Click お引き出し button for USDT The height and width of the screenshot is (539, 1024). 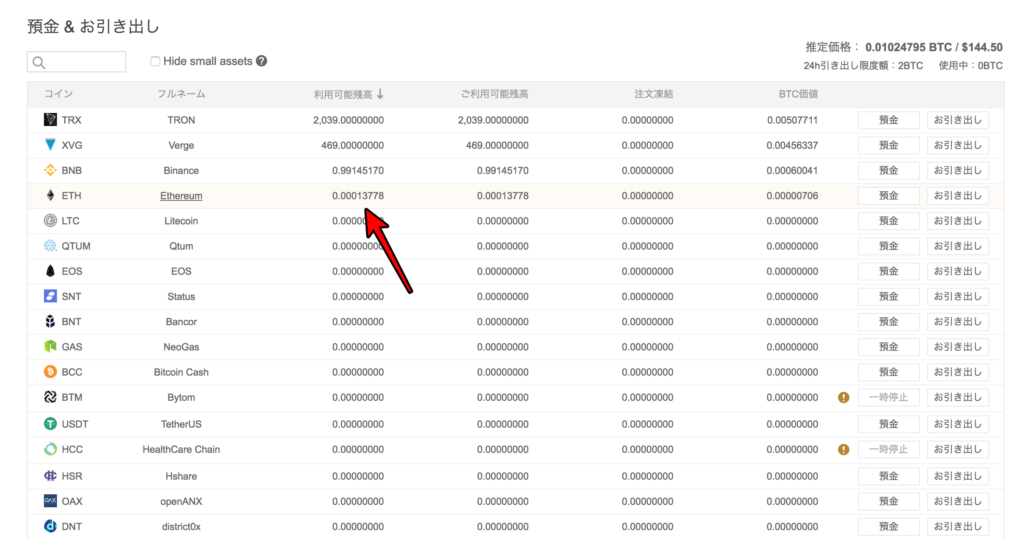[x=957, y=424]
